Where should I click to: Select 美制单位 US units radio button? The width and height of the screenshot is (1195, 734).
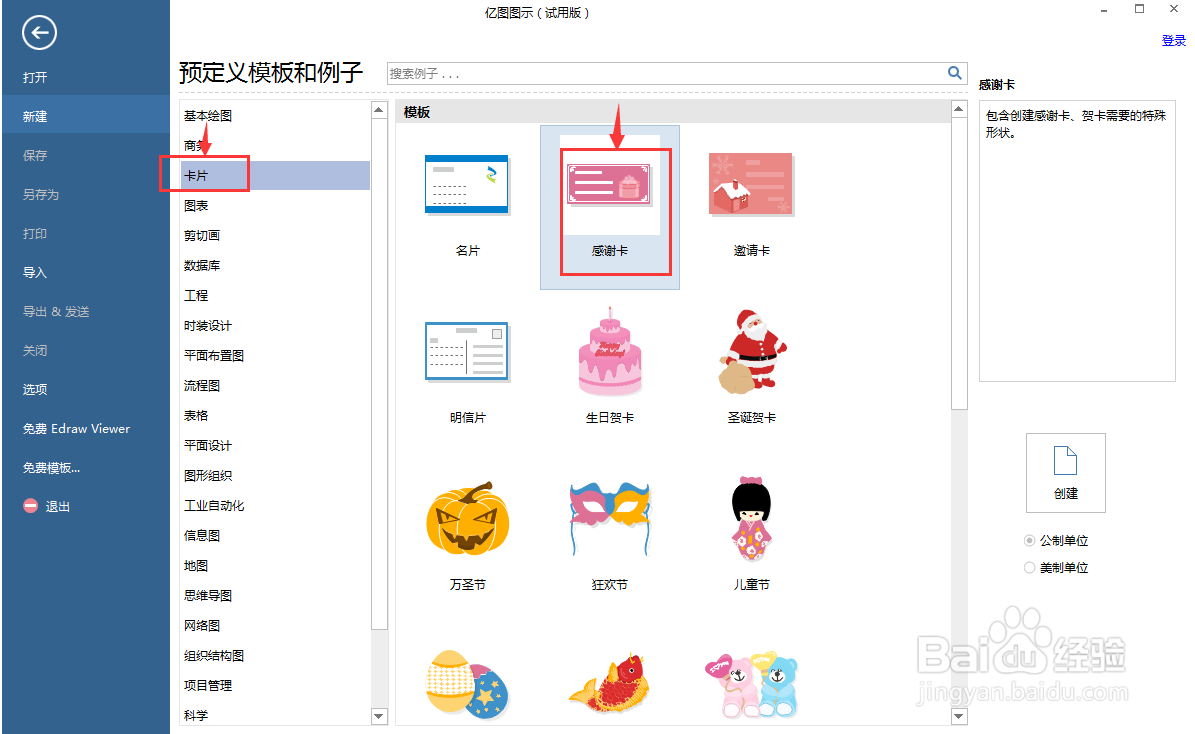click(x=1030, y=568)
